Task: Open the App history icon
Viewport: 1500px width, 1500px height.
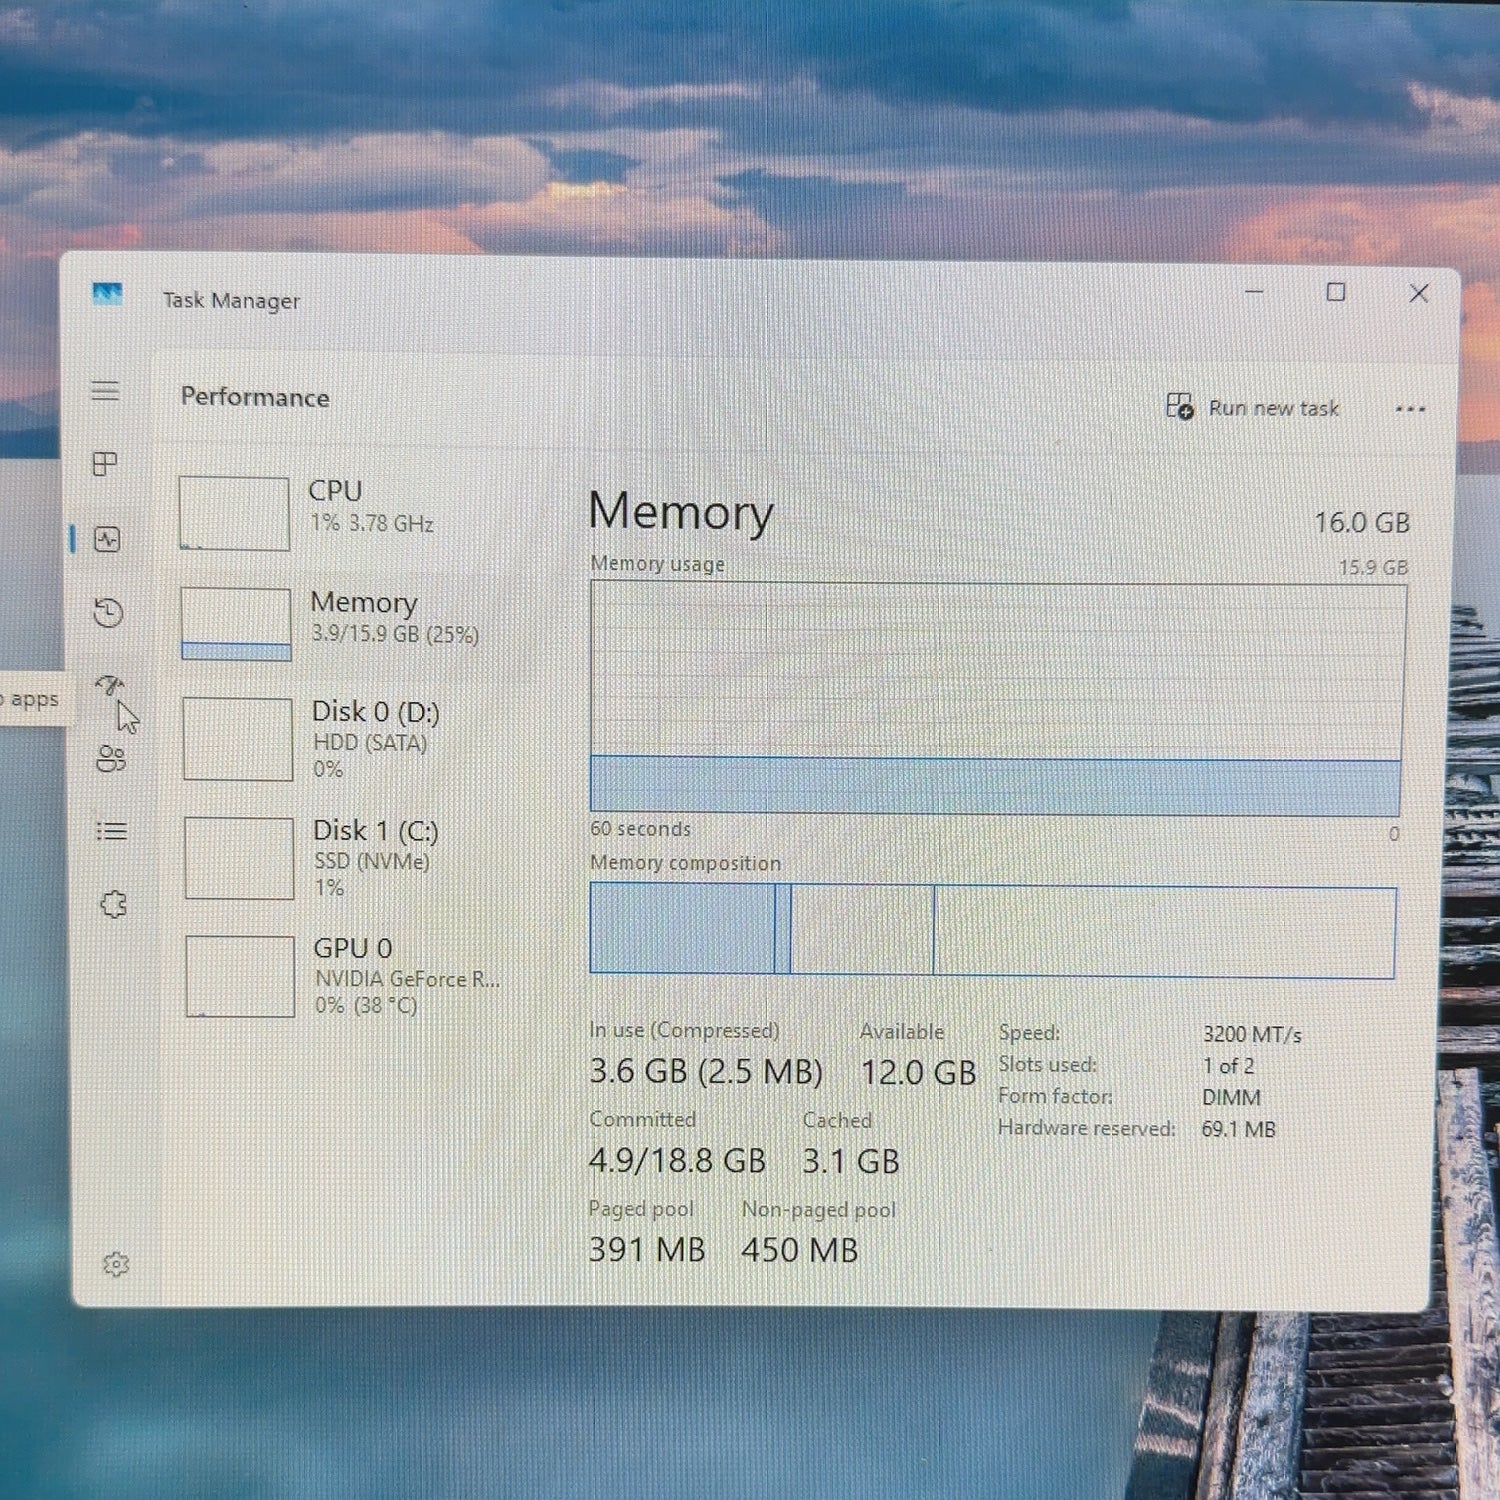Action: click(108, 612)
